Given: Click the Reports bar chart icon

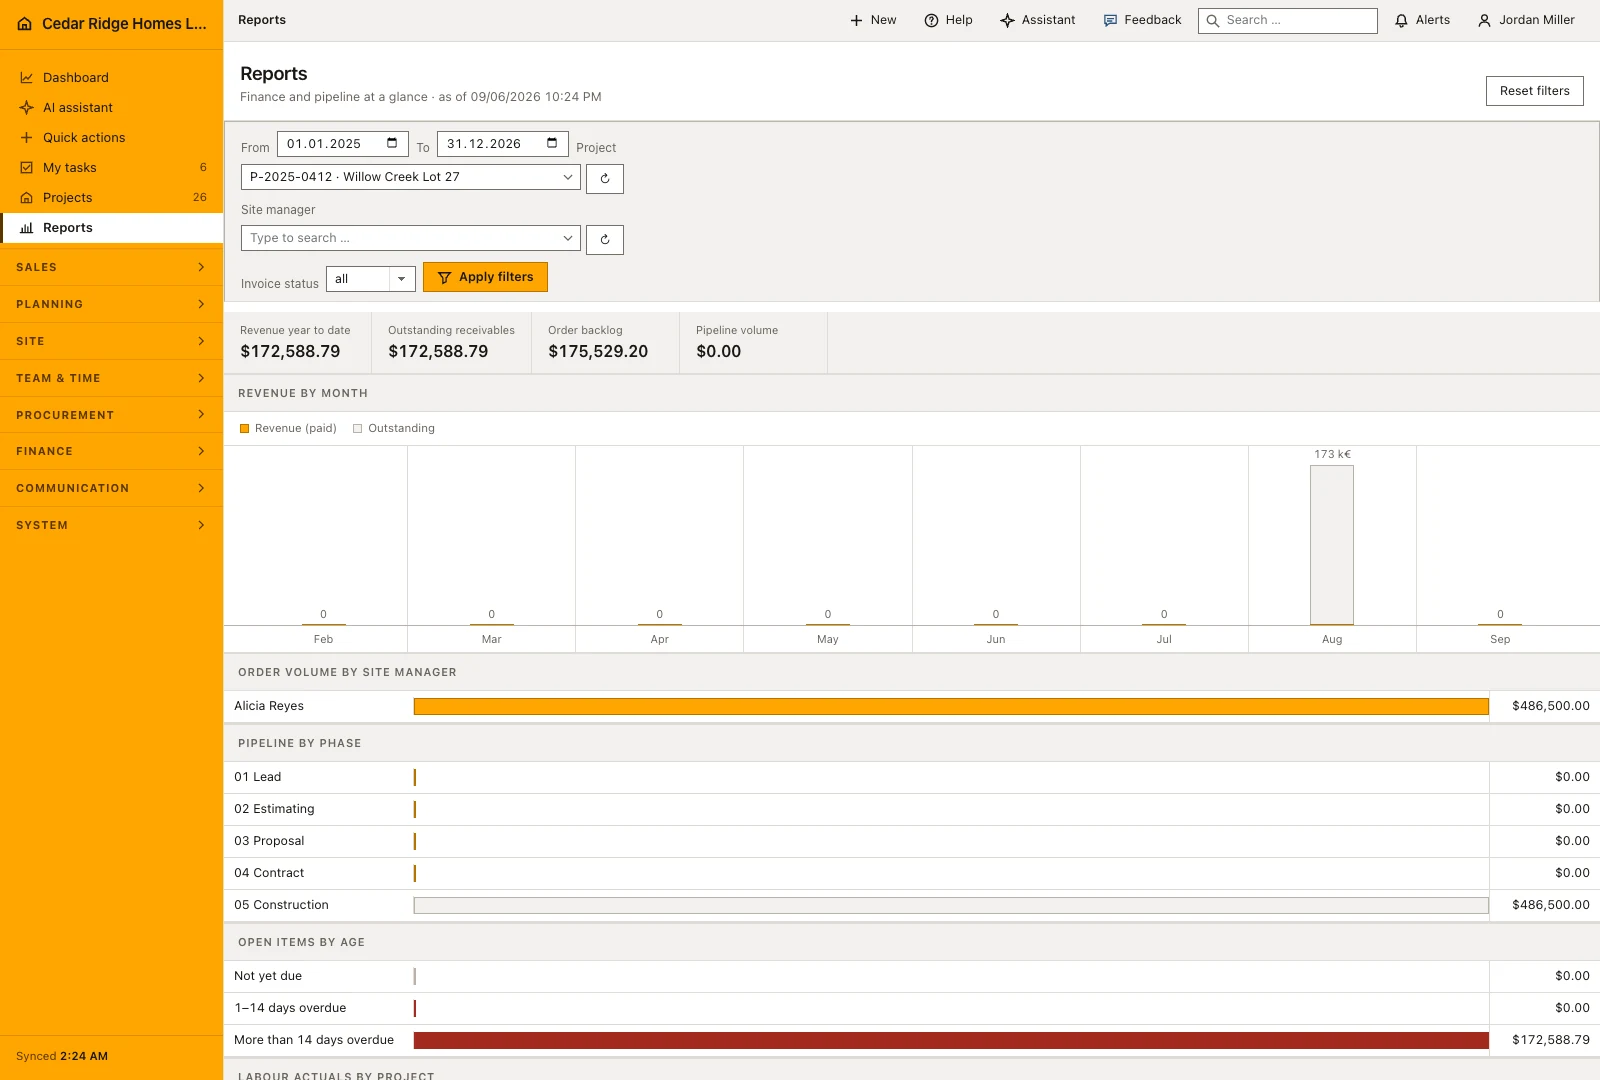Looking at the screenshot, I should pyautogui.click(x=27, y=228).
